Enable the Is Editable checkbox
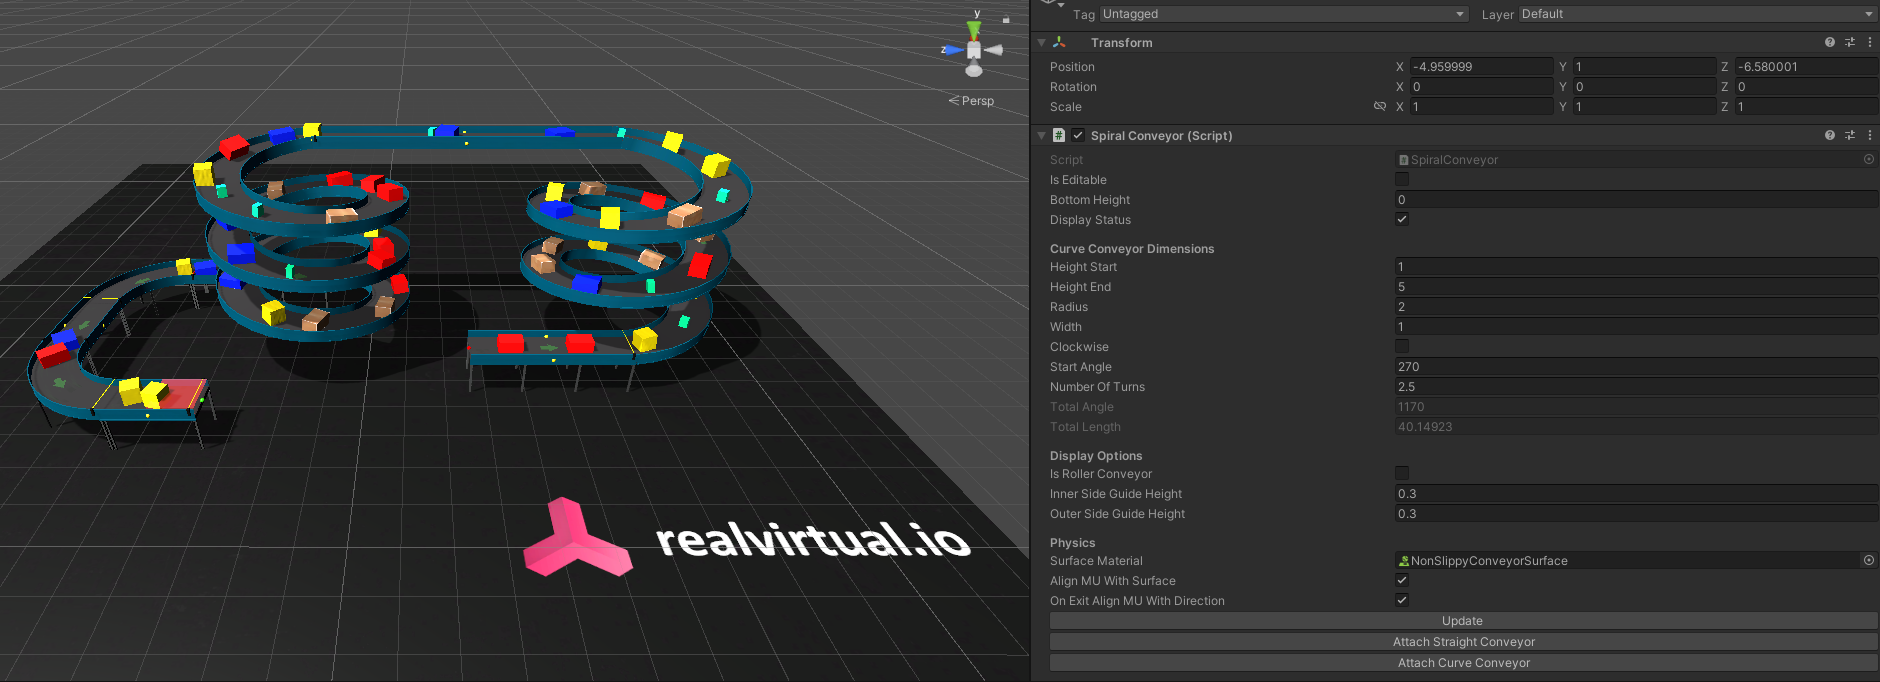 coord(1402,180)
